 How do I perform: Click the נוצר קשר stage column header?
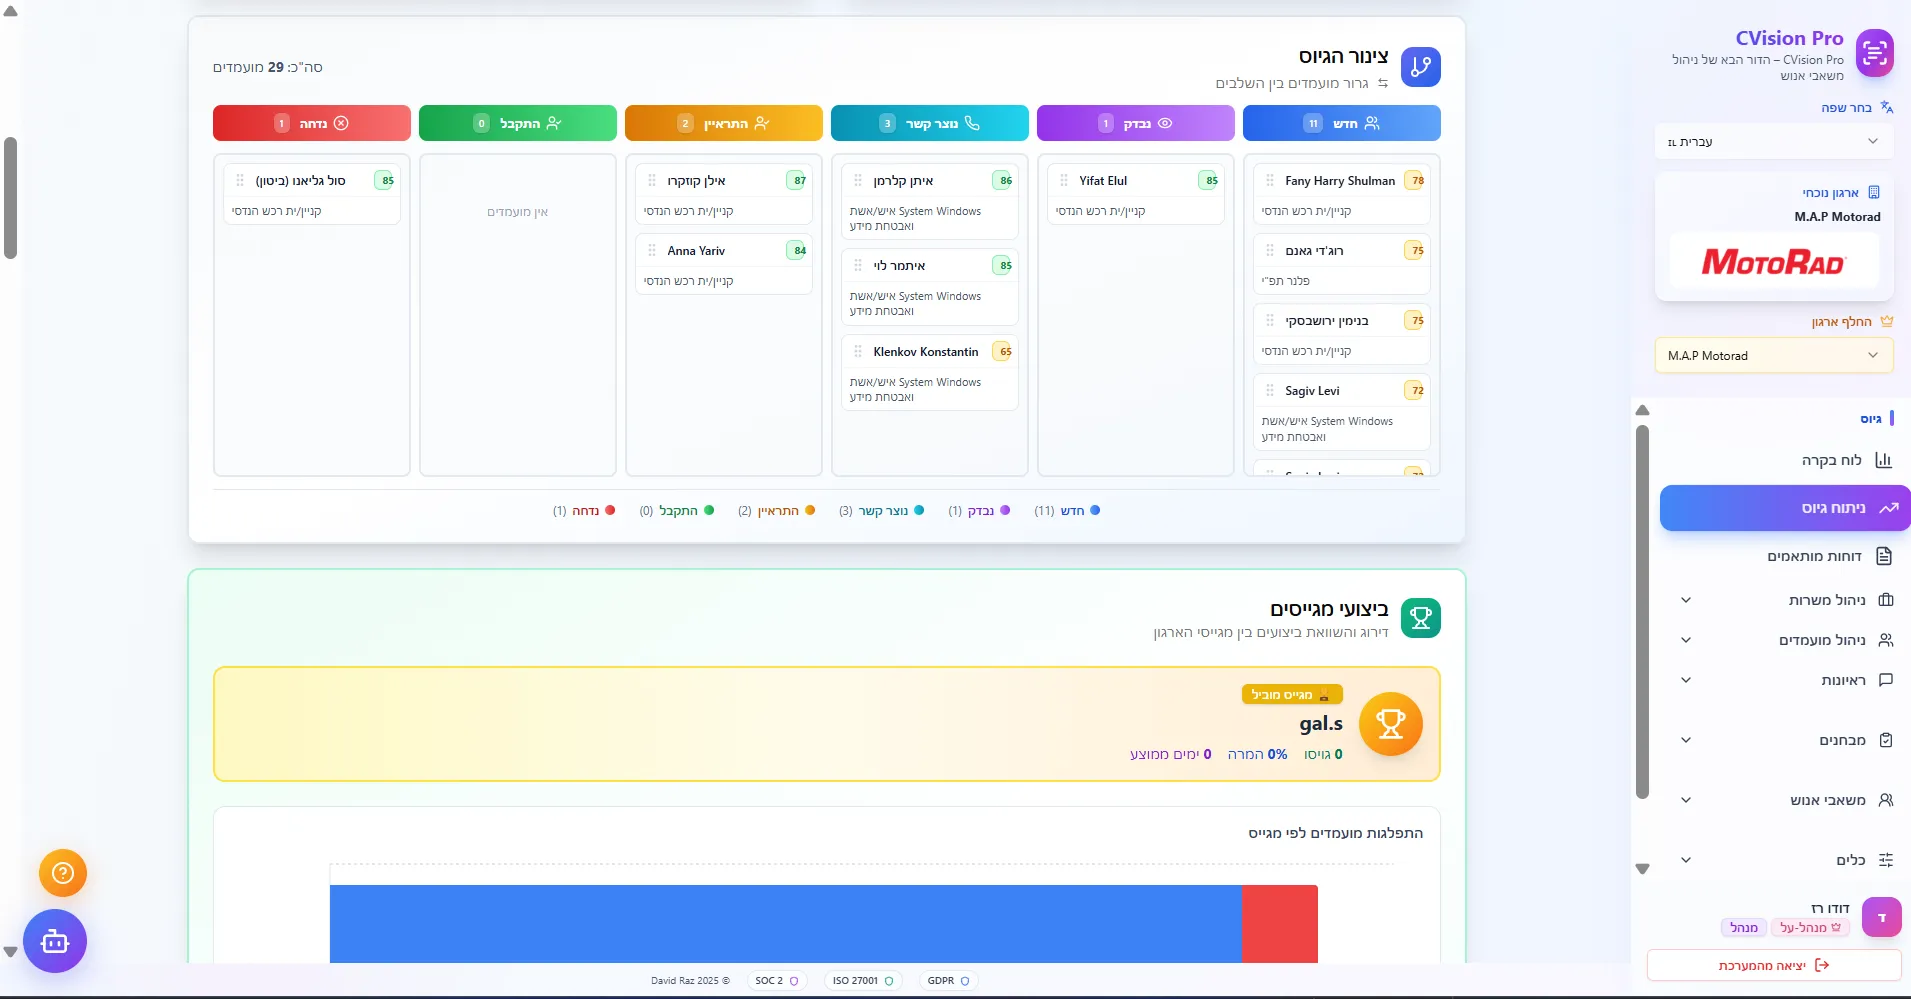point(930,123)
